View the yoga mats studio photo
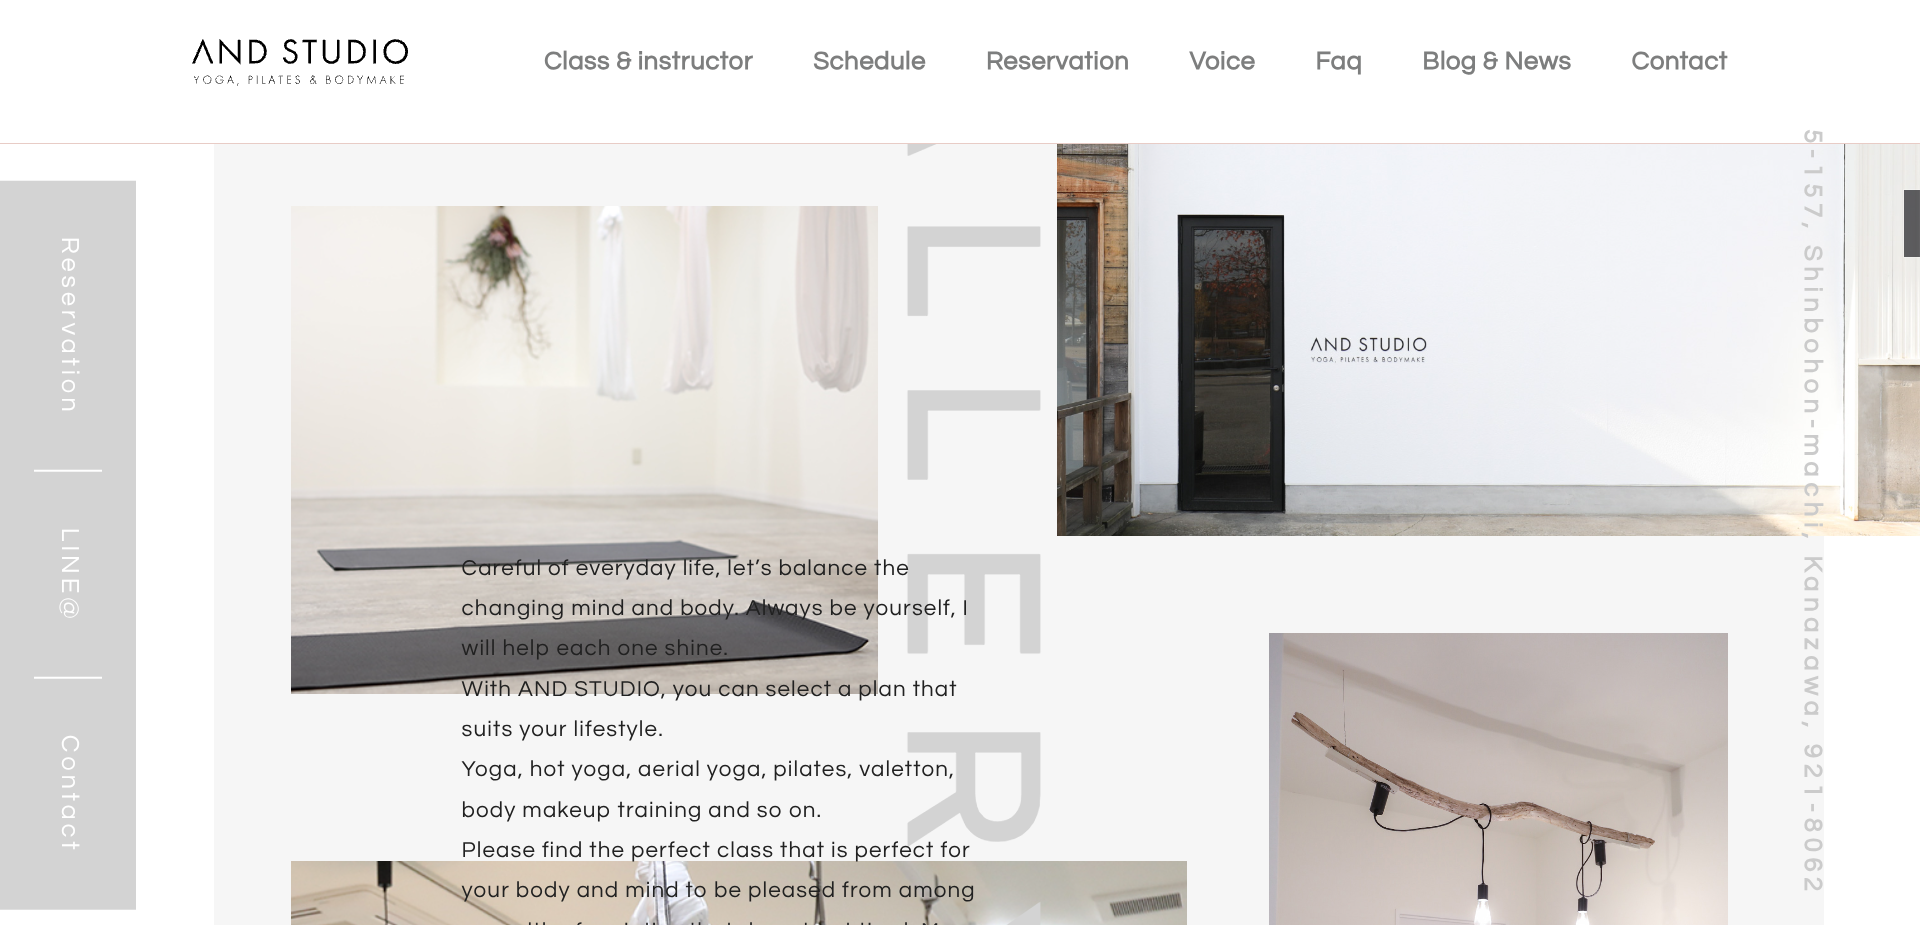Image resolution: width=1920 pixels, height=925 pixels. coord(584,449)
